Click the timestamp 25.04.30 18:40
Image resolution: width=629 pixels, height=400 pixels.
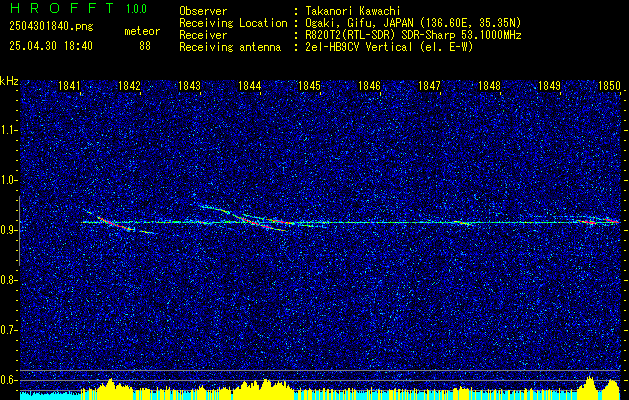[51, 46]
